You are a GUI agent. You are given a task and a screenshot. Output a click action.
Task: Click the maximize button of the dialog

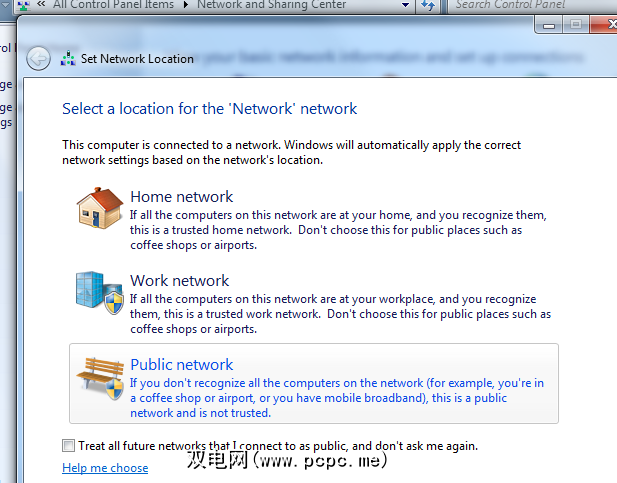[576, 25]
